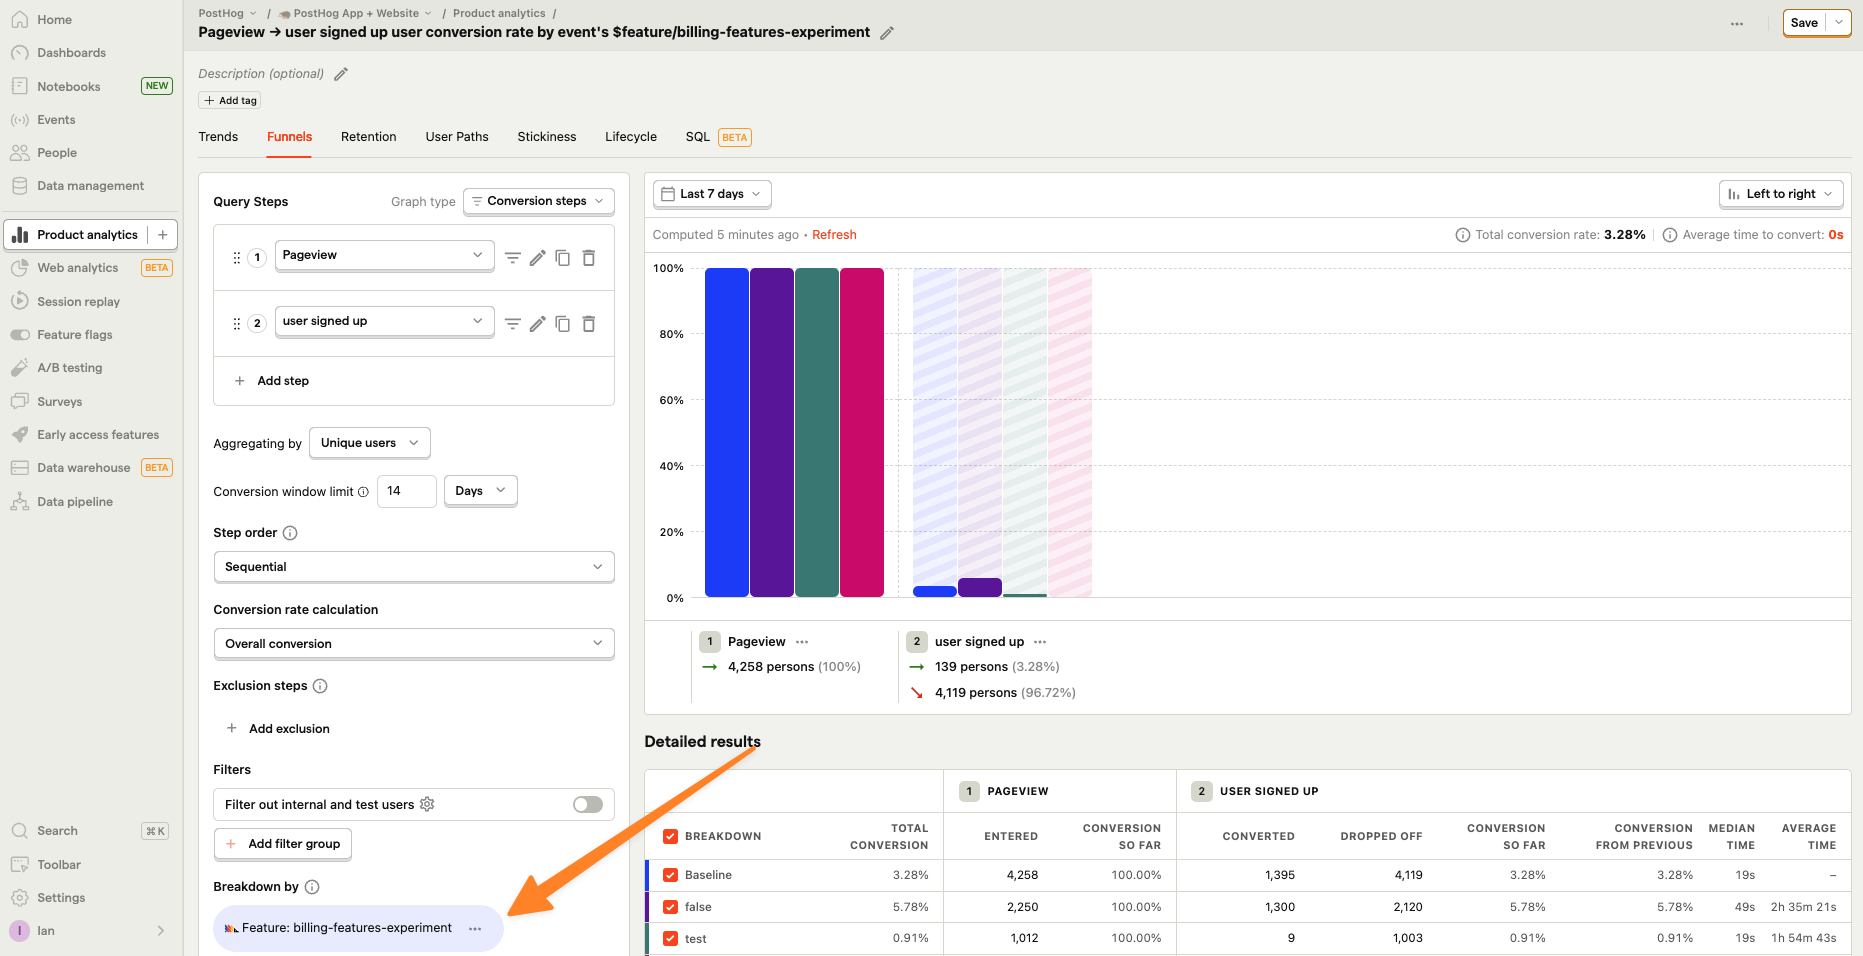Click the pink Pageview funnel bar

(862, 432)
